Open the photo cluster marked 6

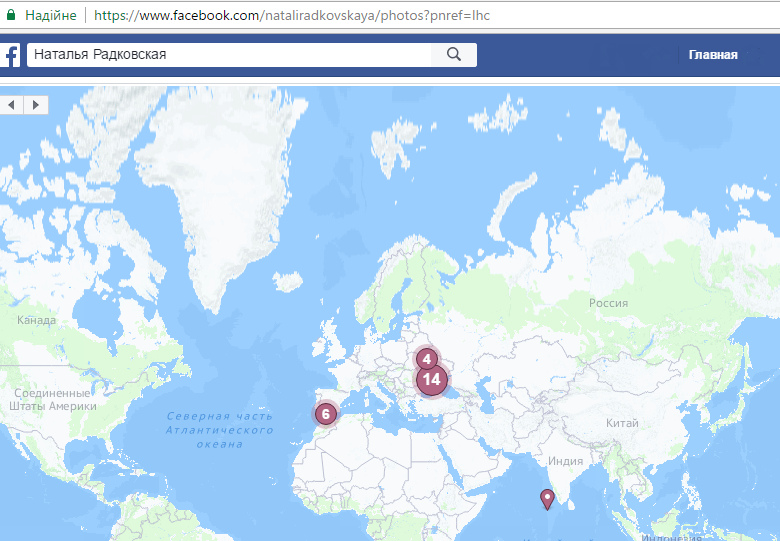(x=325, y=413)
